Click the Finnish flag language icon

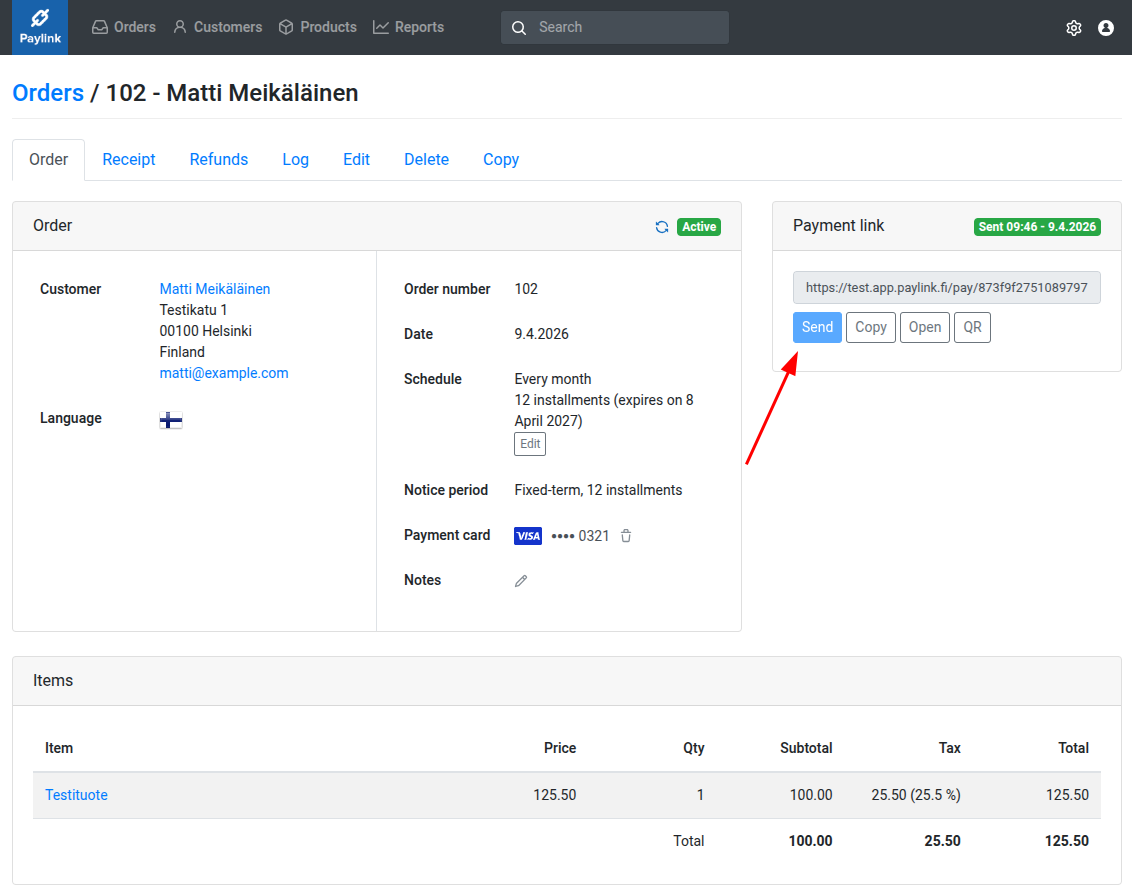[x=171, y=420]
